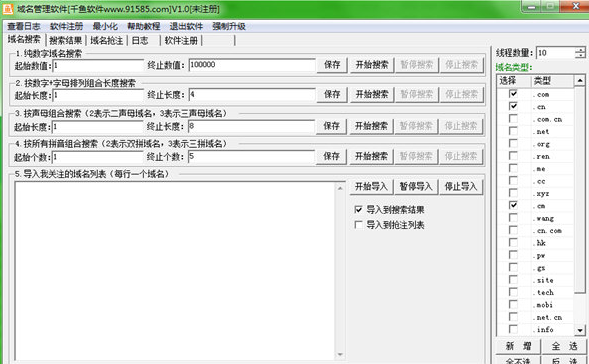Switch to the 域名搜索 tab
Screen dimensions: 589x364
(24, 39)
